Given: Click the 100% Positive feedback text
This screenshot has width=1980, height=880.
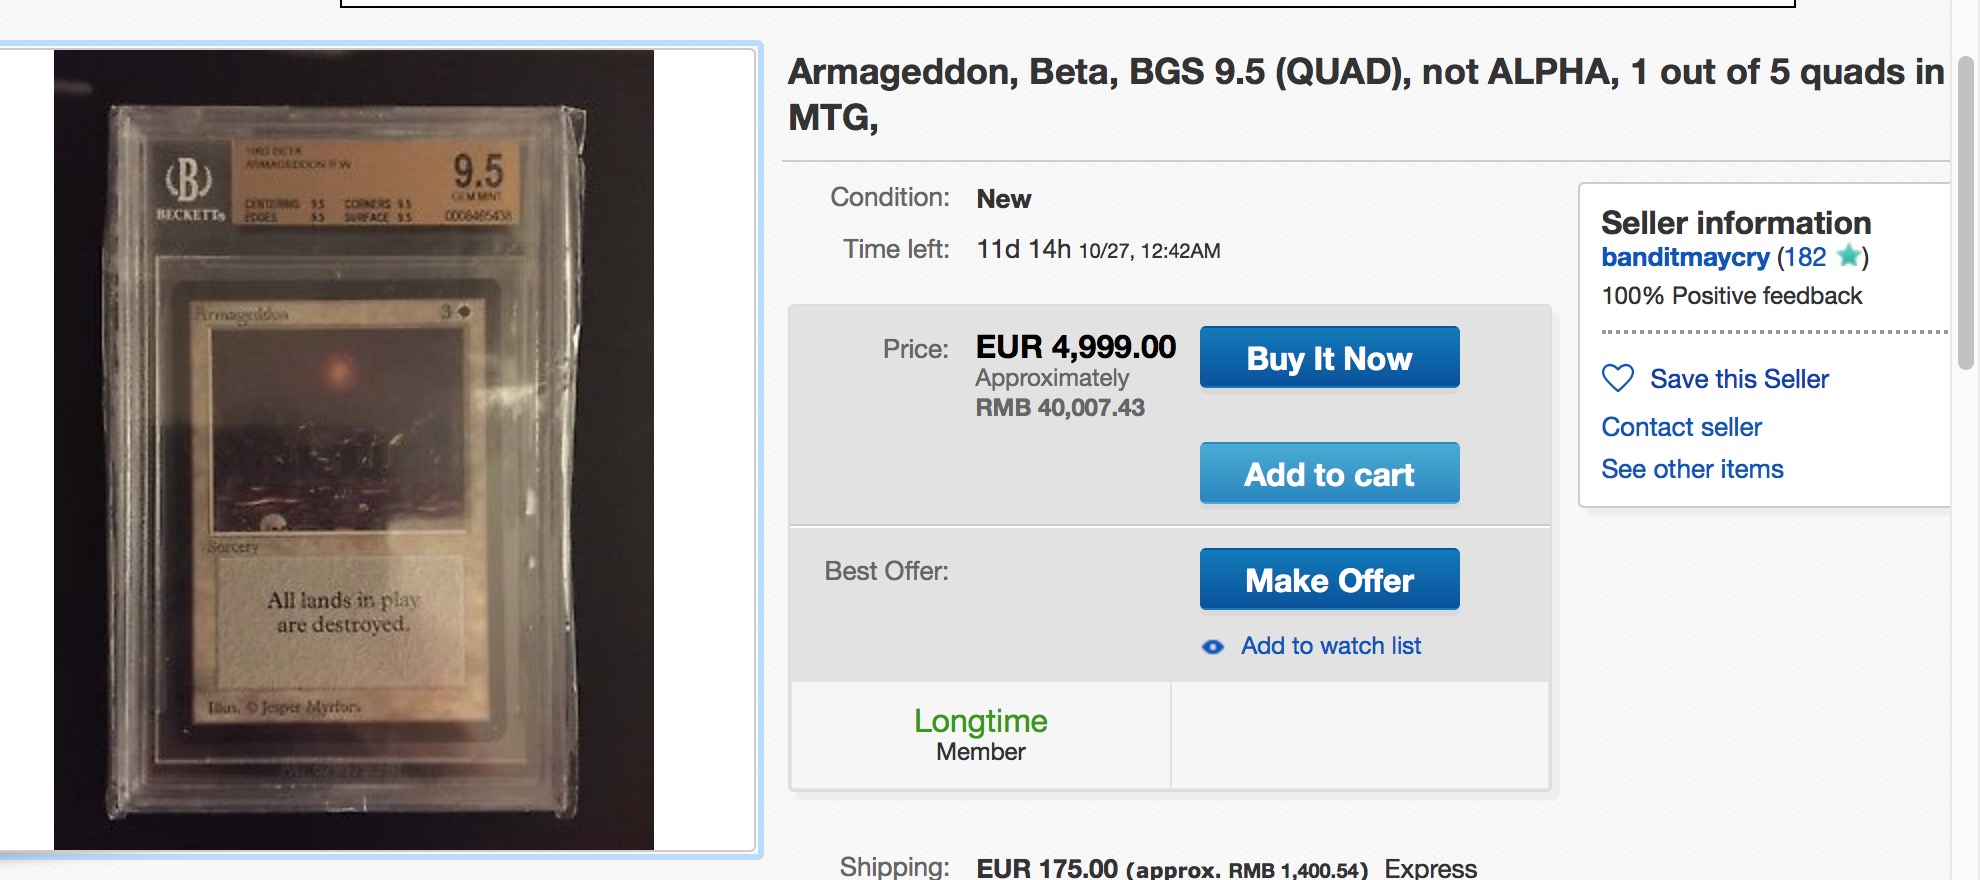Looking at the screenshot, I should coord(1731,296).
